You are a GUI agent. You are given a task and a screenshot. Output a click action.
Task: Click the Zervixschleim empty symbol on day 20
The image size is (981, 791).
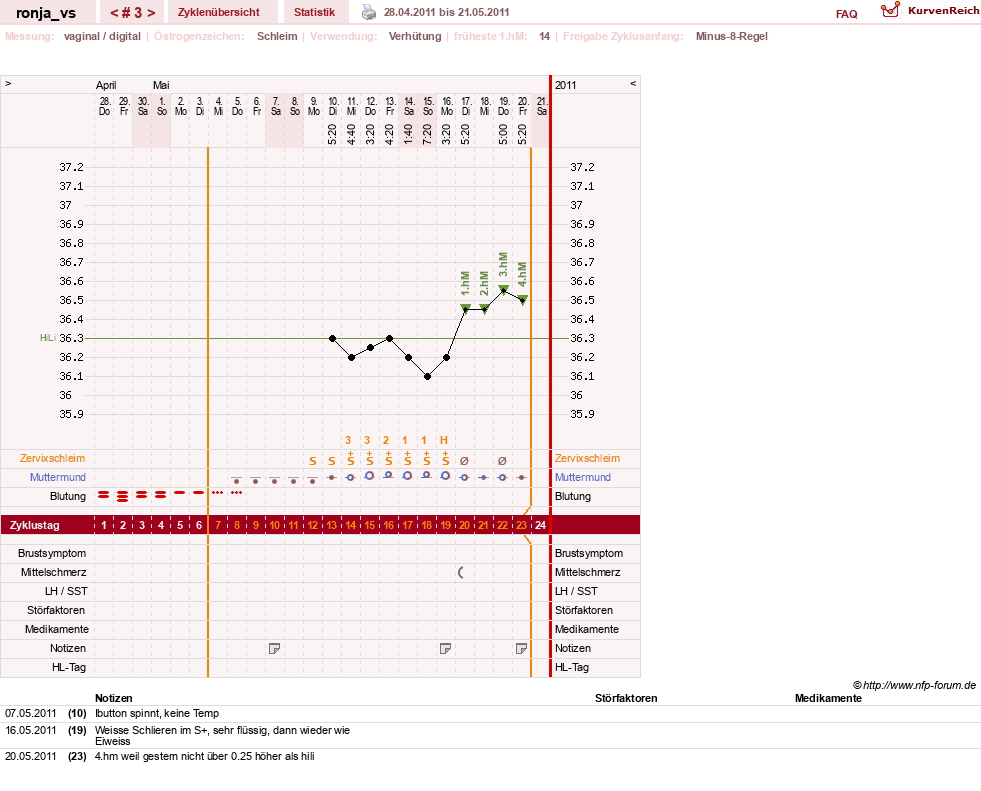[464, 461]
